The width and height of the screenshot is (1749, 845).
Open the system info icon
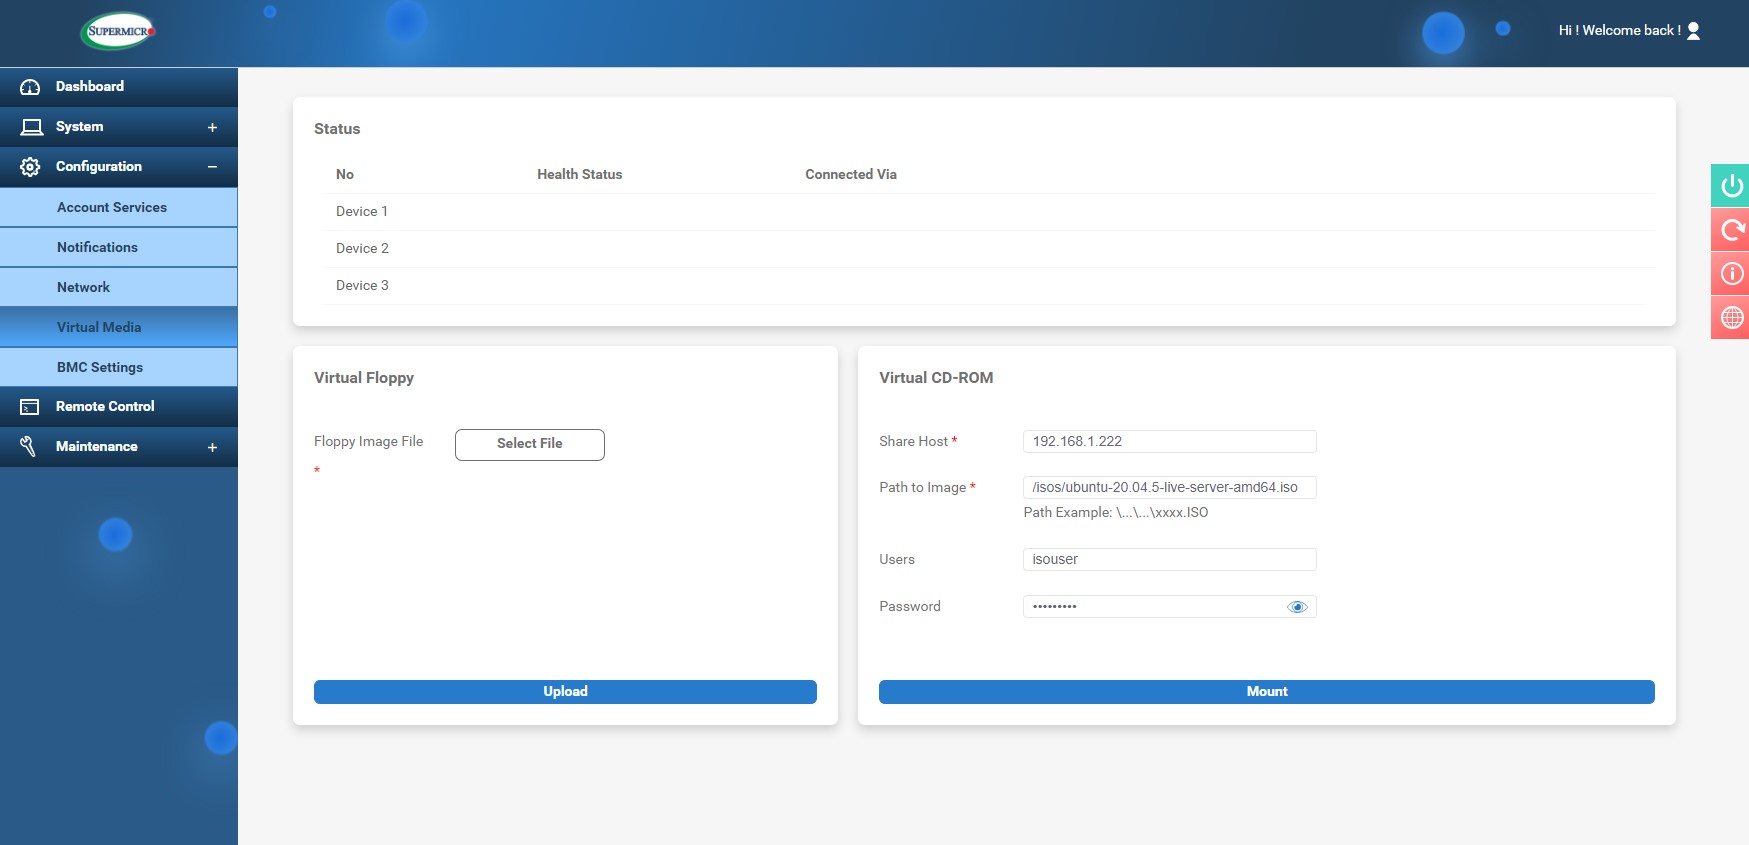point(1731,274)
